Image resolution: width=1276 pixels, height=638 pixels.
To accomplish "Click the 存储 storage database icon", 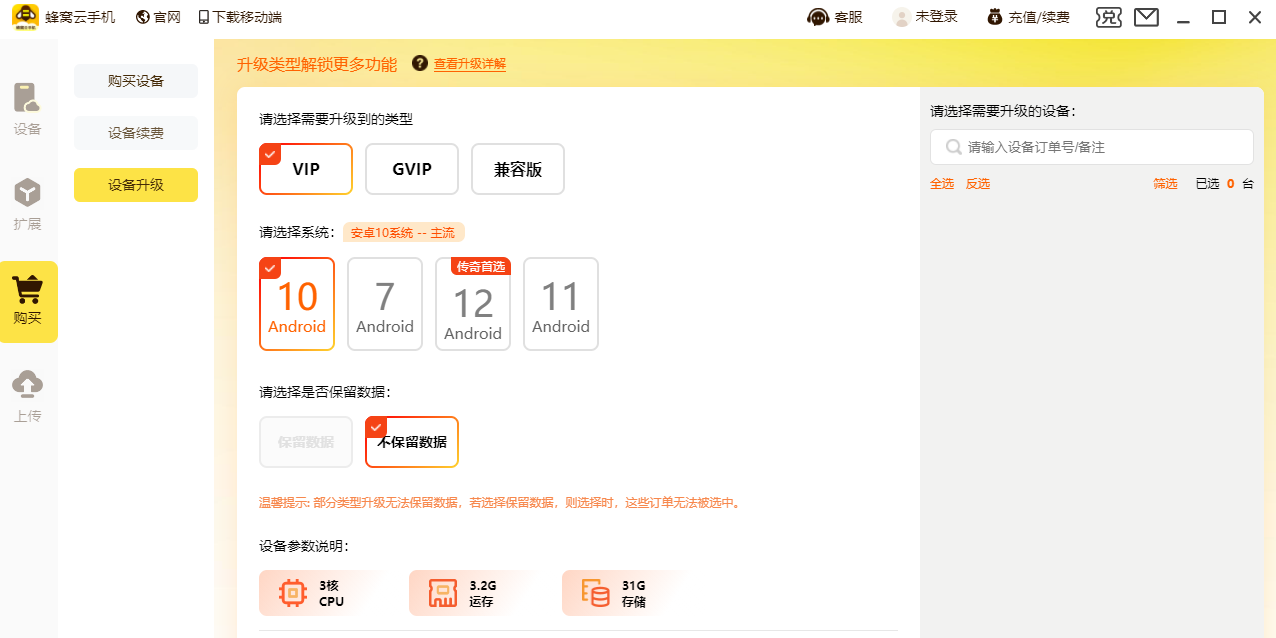I will [596, 593].
